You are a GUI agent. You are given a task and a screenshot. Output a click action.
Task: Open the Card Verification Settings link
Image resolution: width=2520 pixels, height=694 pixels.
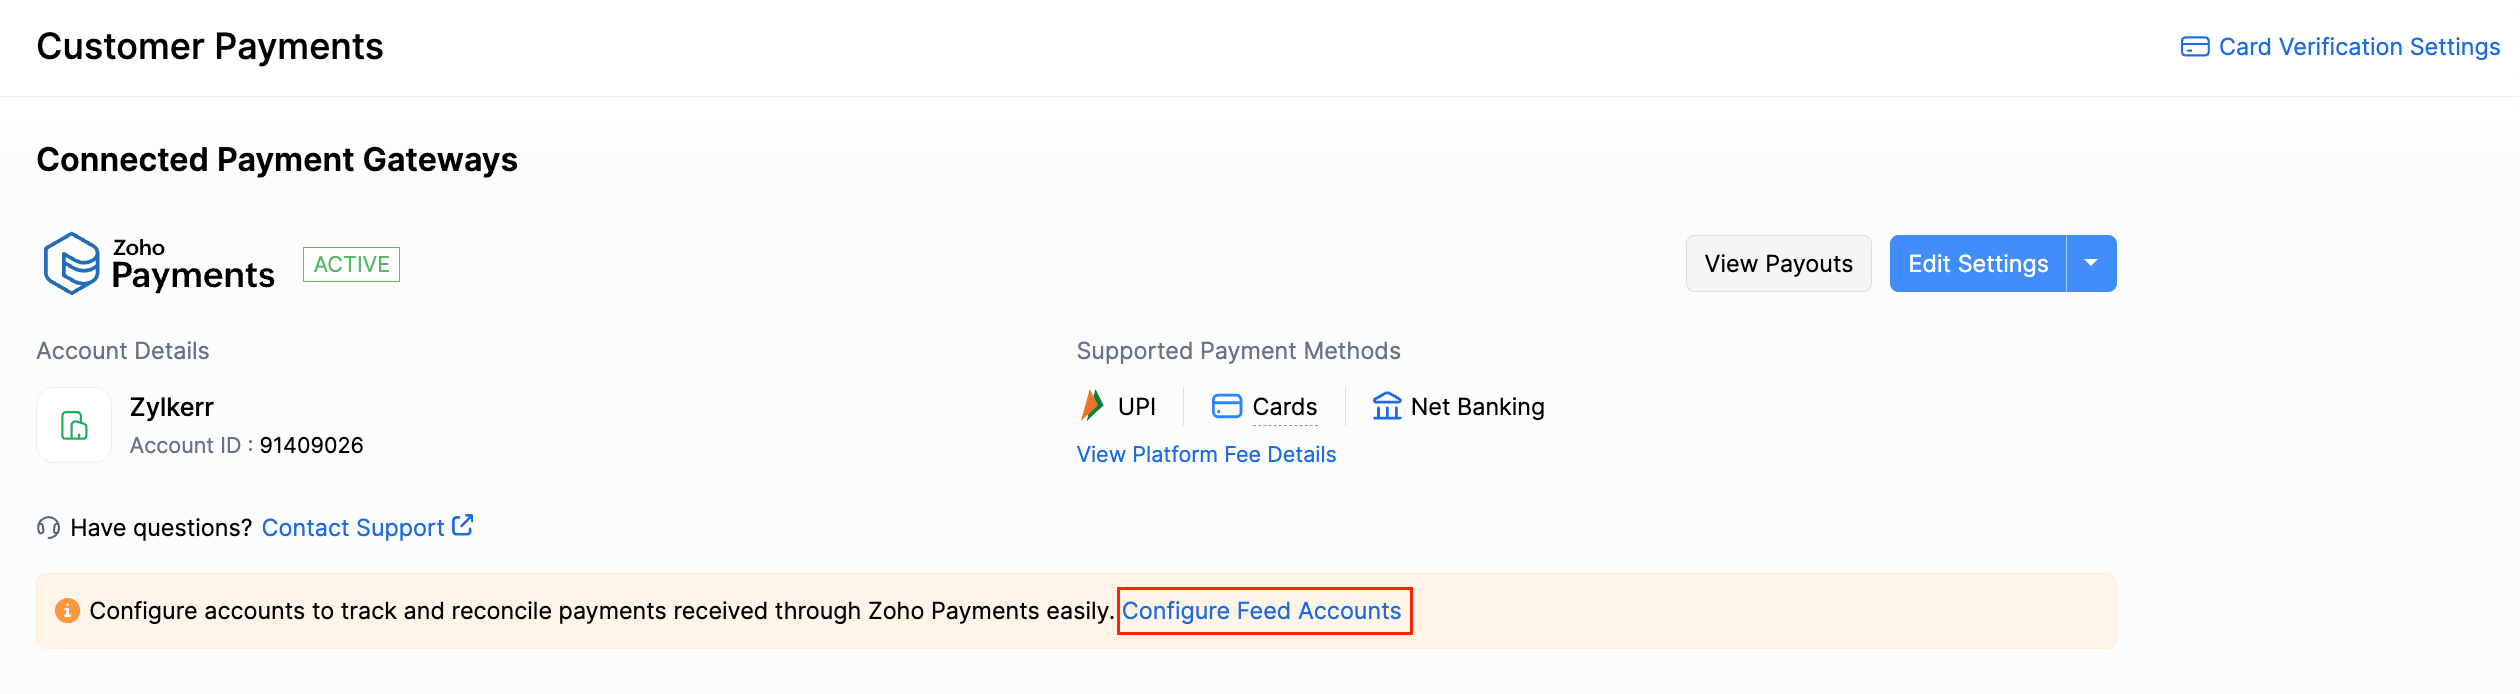(x=2359, y=47)
